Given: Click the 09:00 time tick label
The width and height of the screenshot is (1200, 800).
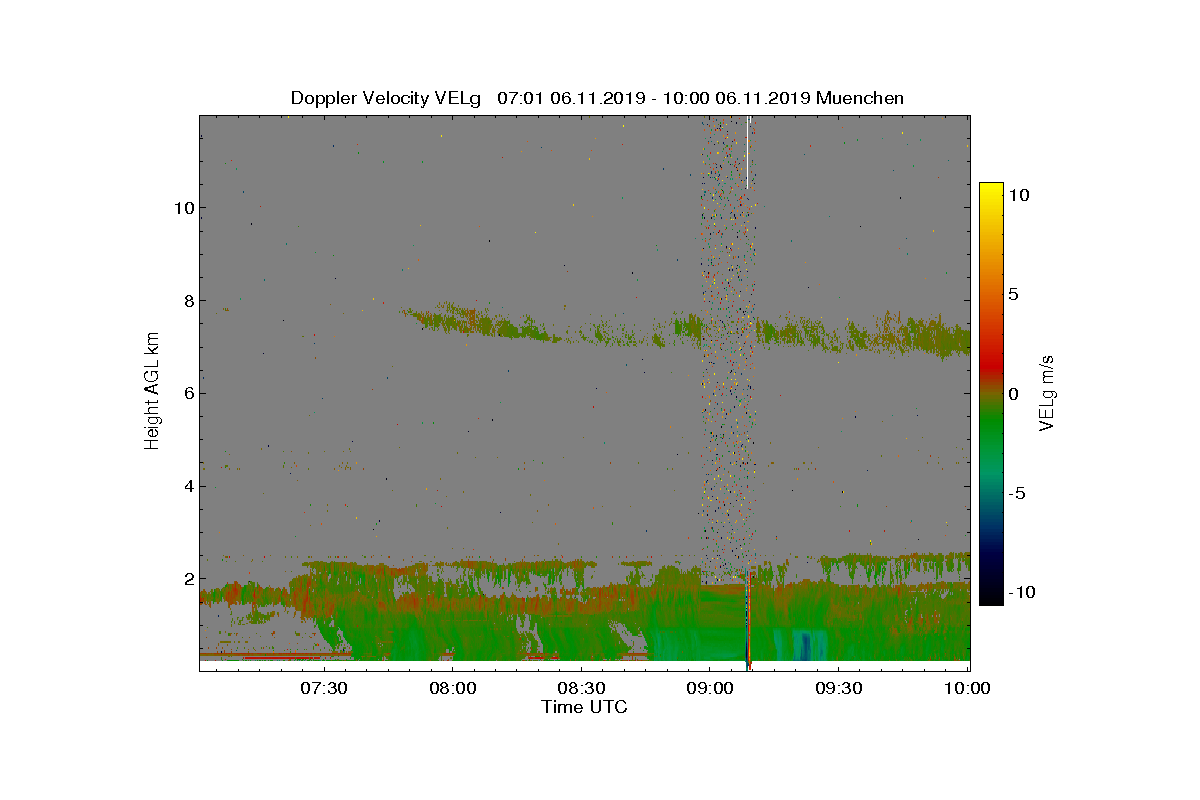Looking at the screenshot, I should 710,688.
